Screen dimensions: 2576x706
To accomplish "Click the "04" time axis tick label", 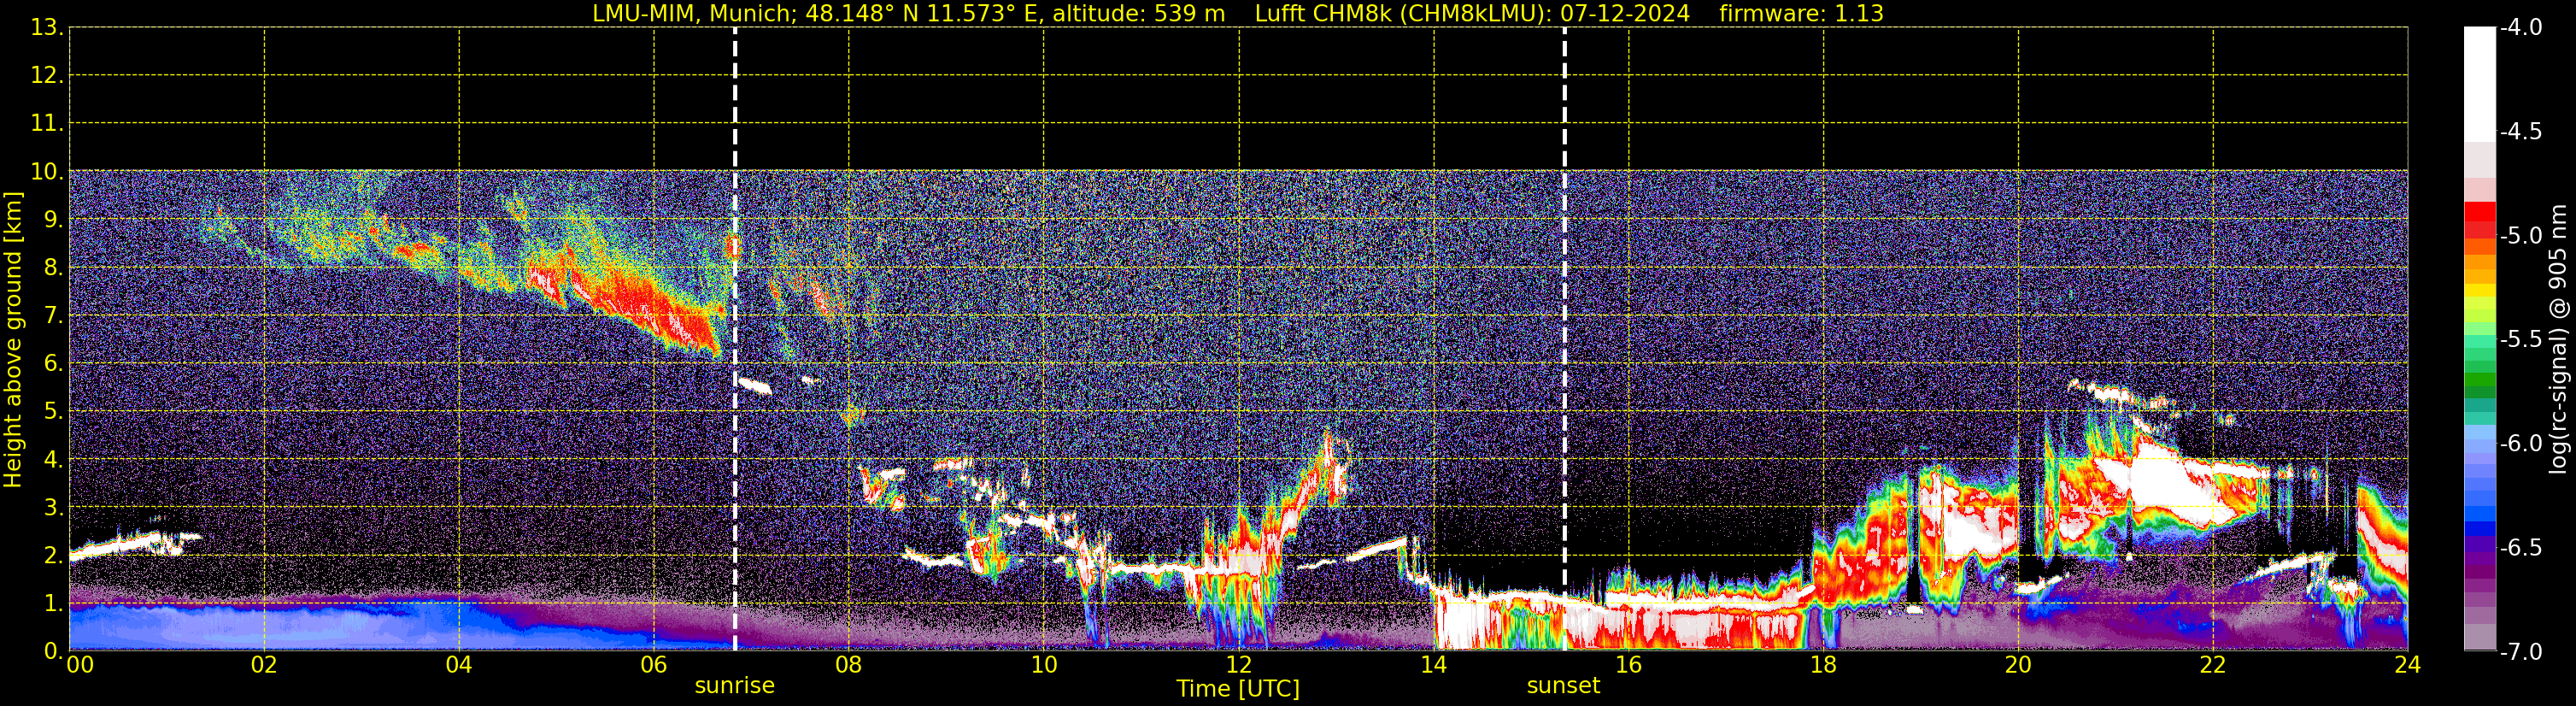I will coord(459,665).
